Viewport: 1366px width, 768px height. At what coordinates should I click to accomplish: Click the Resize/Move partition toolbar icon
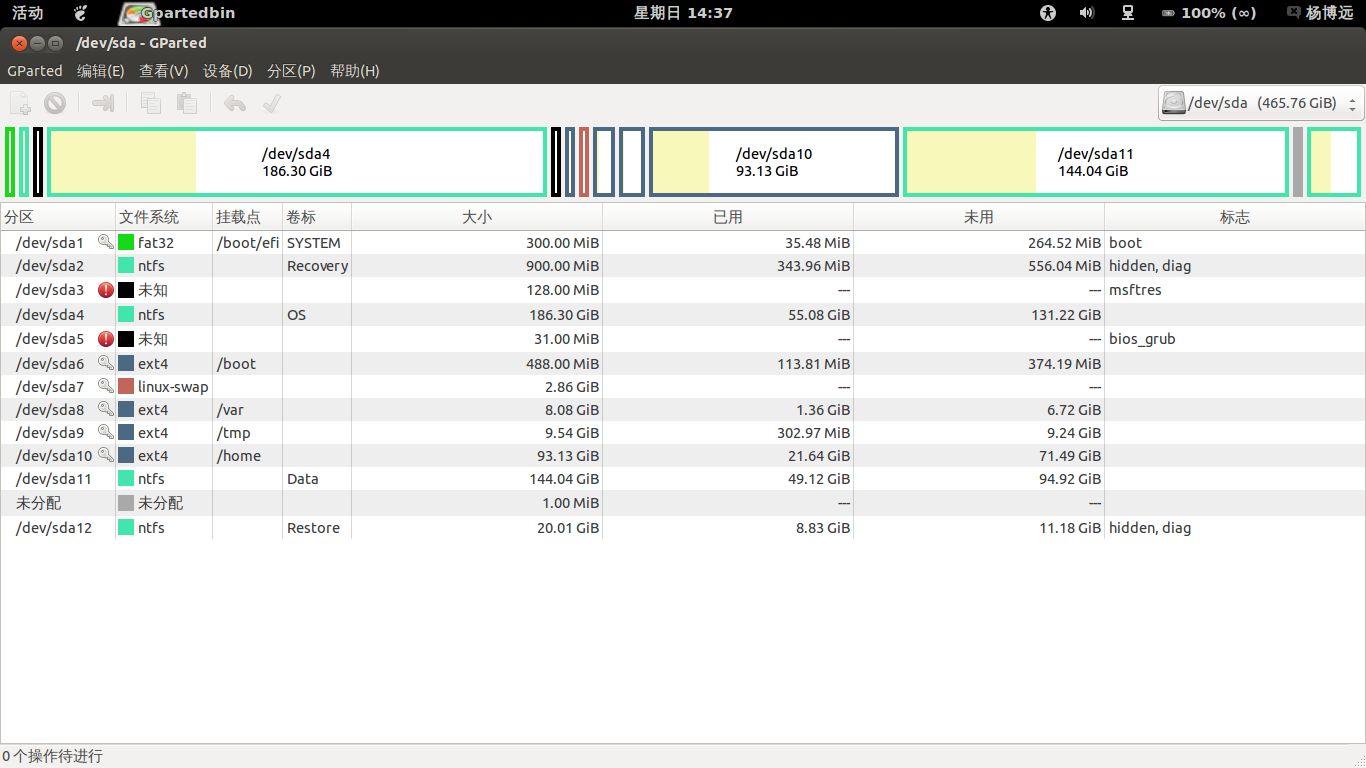click(x=103, y=102)
